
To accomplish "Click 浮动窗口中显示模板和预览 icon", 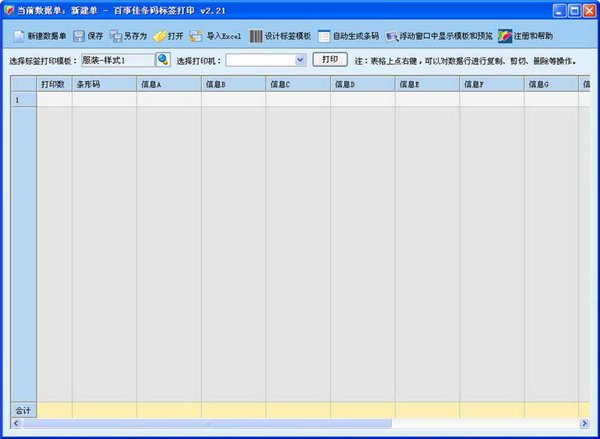I will tap(391, 36).
